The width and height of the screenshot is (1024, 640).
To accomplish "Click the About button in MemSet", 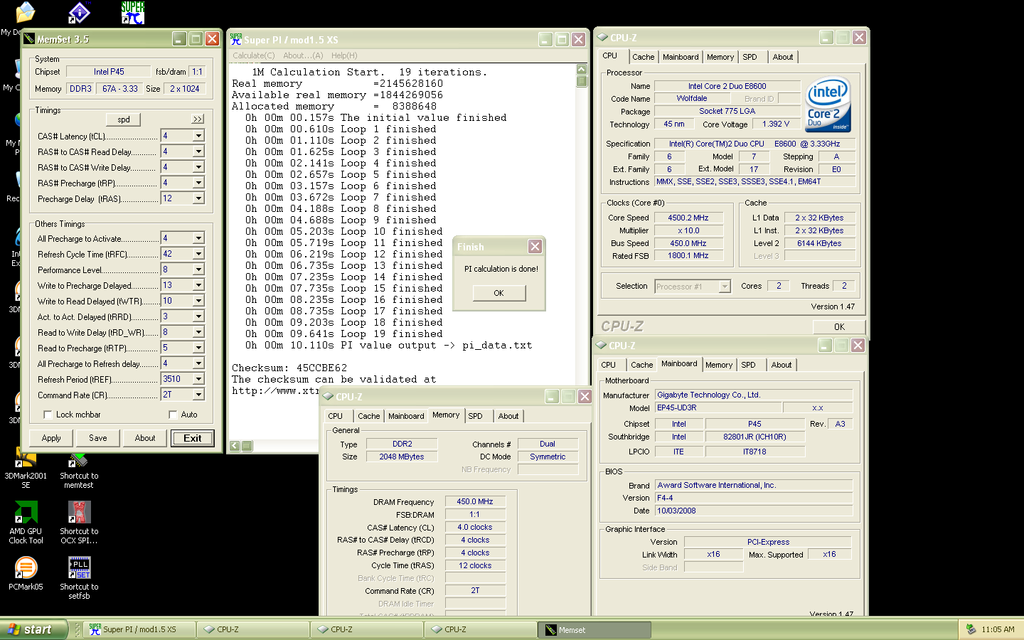I will 145,438.
